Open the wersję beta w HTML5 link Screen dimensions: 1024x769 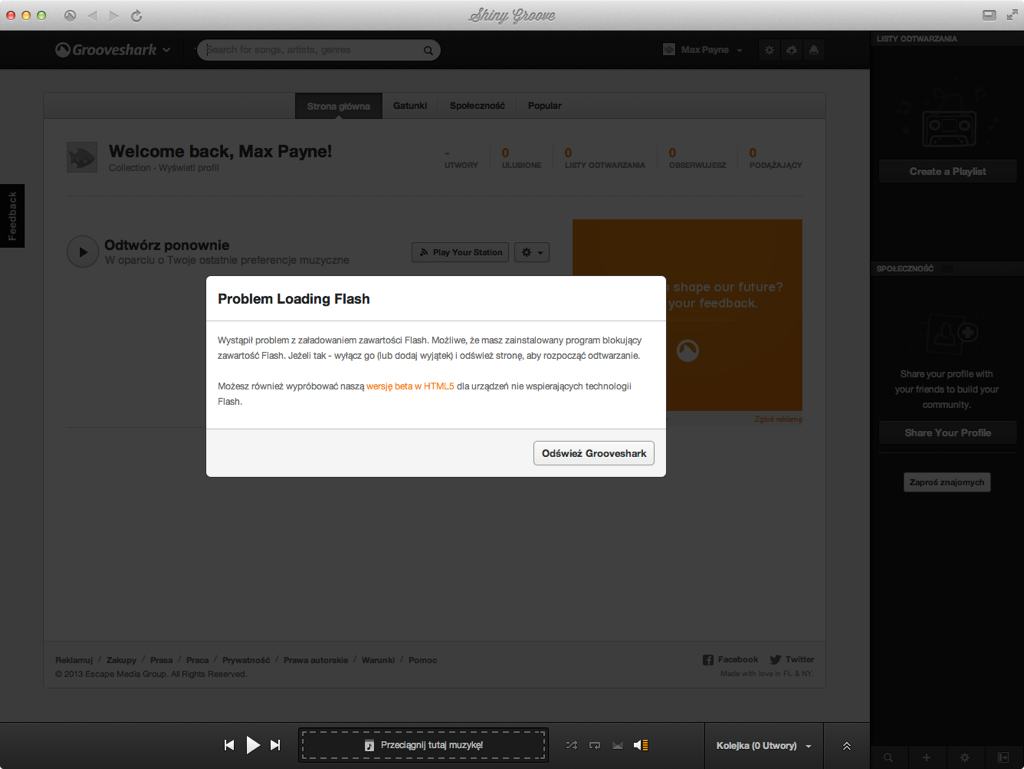pyautogui.click(x=410, y=386)
